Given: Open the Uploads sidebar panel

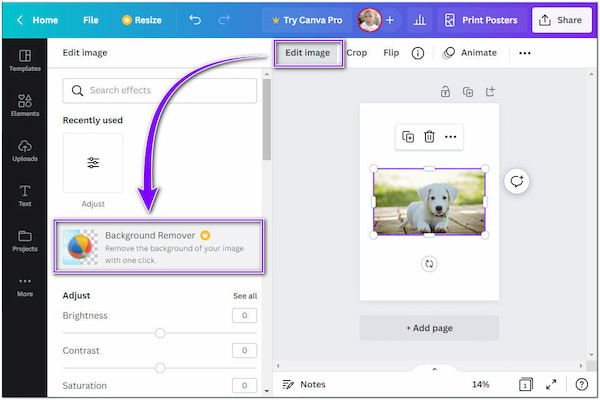Looking at the screenshot, I should point(24,150).
